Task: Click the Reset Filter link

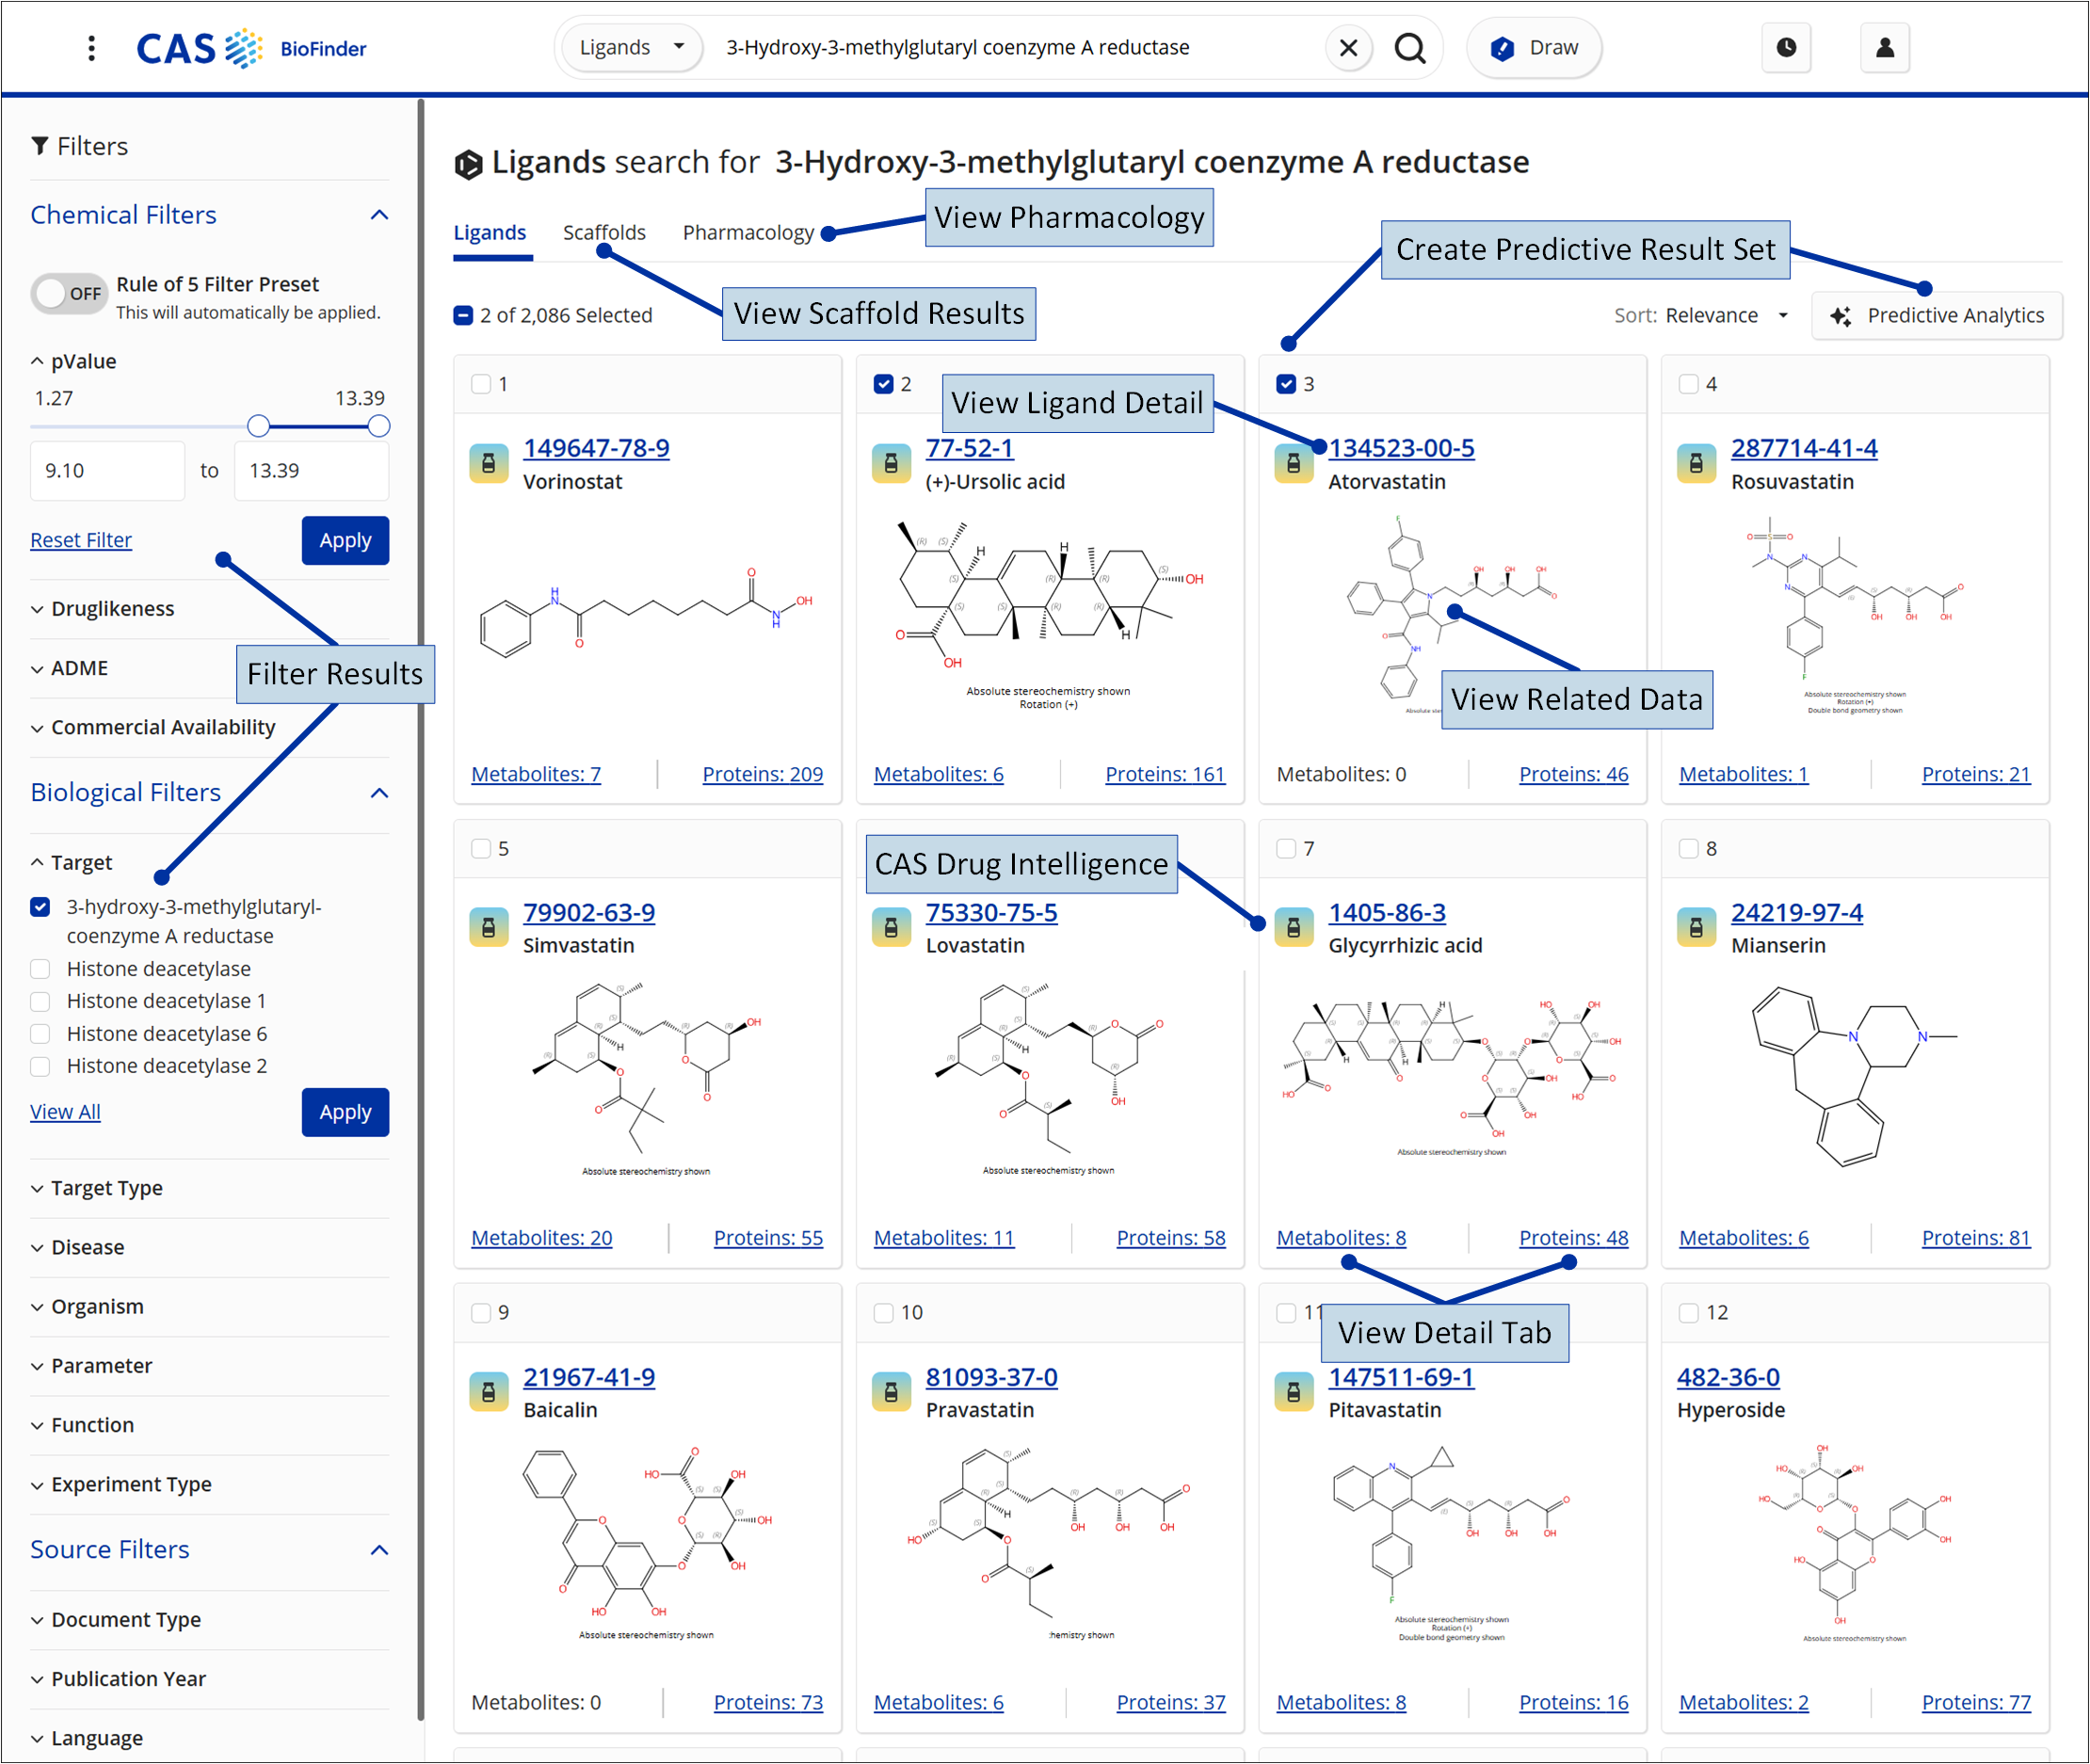Action: point(80,539)
